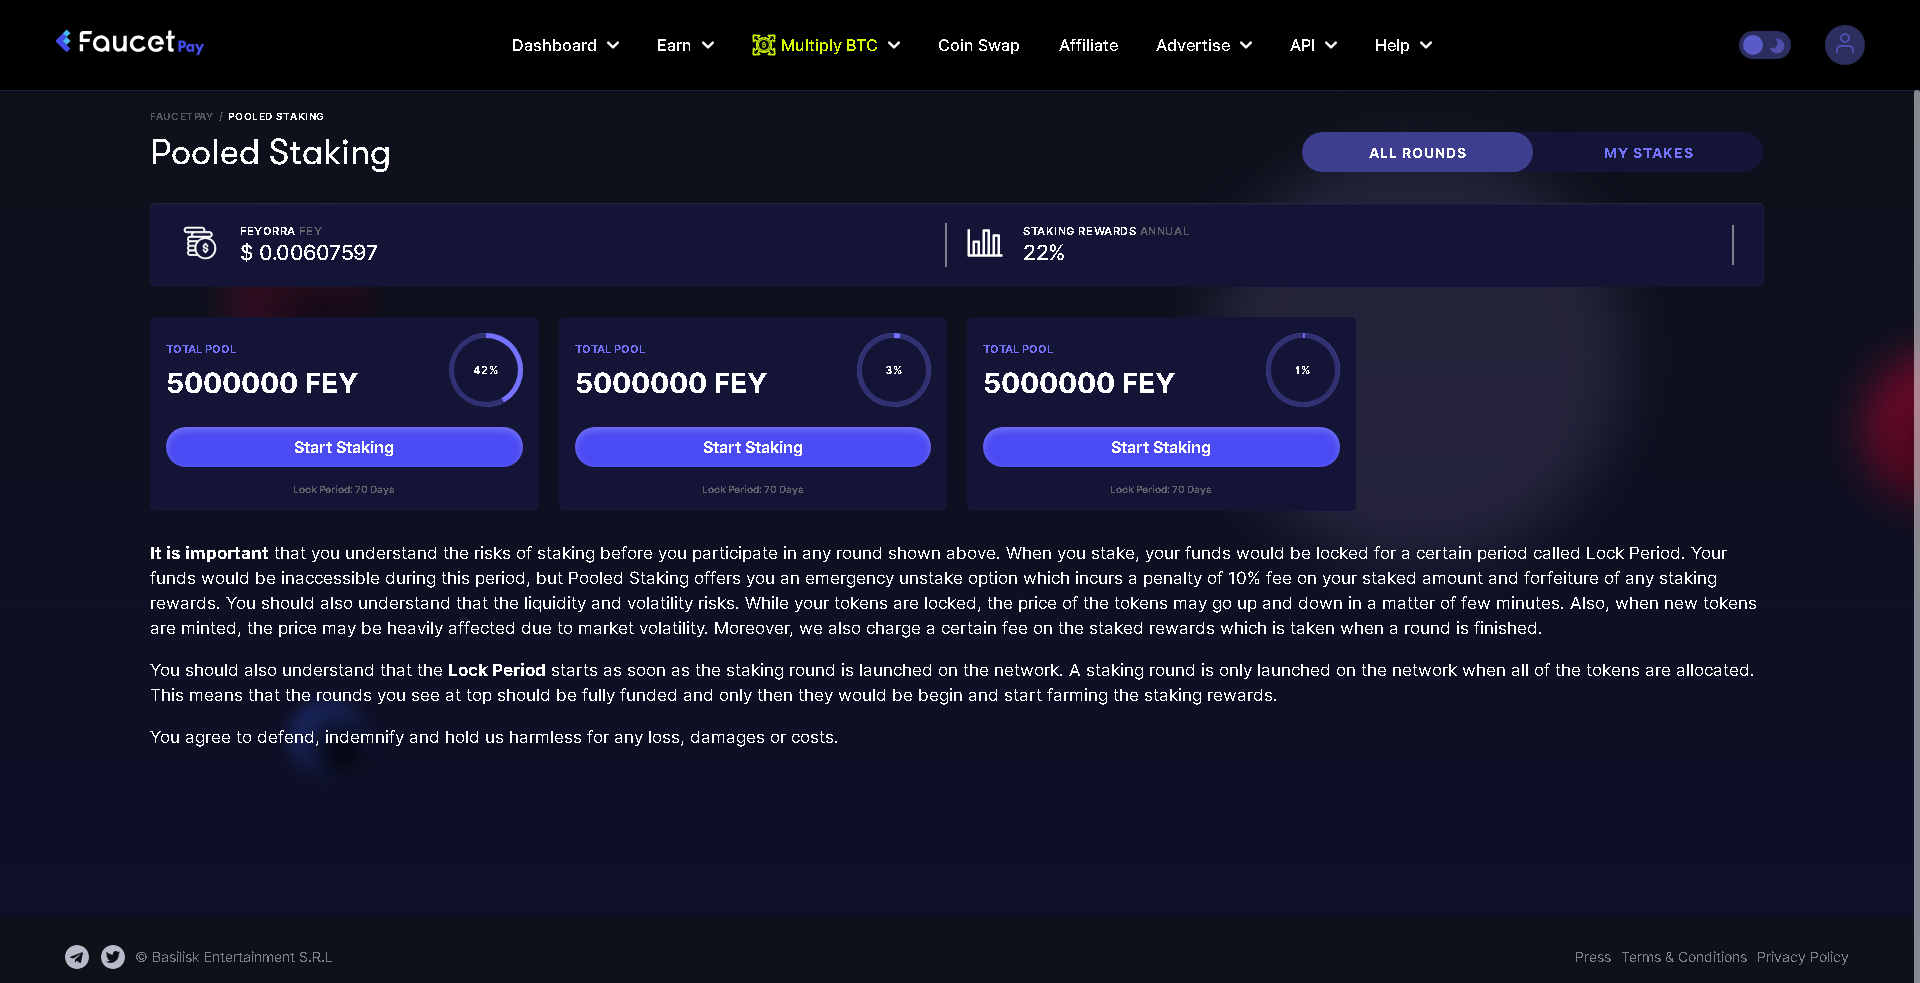Click the Feyorra coin stack icon
This screenshot has width=1920, height=983.
pyautogui.click(x=200, y=243)
